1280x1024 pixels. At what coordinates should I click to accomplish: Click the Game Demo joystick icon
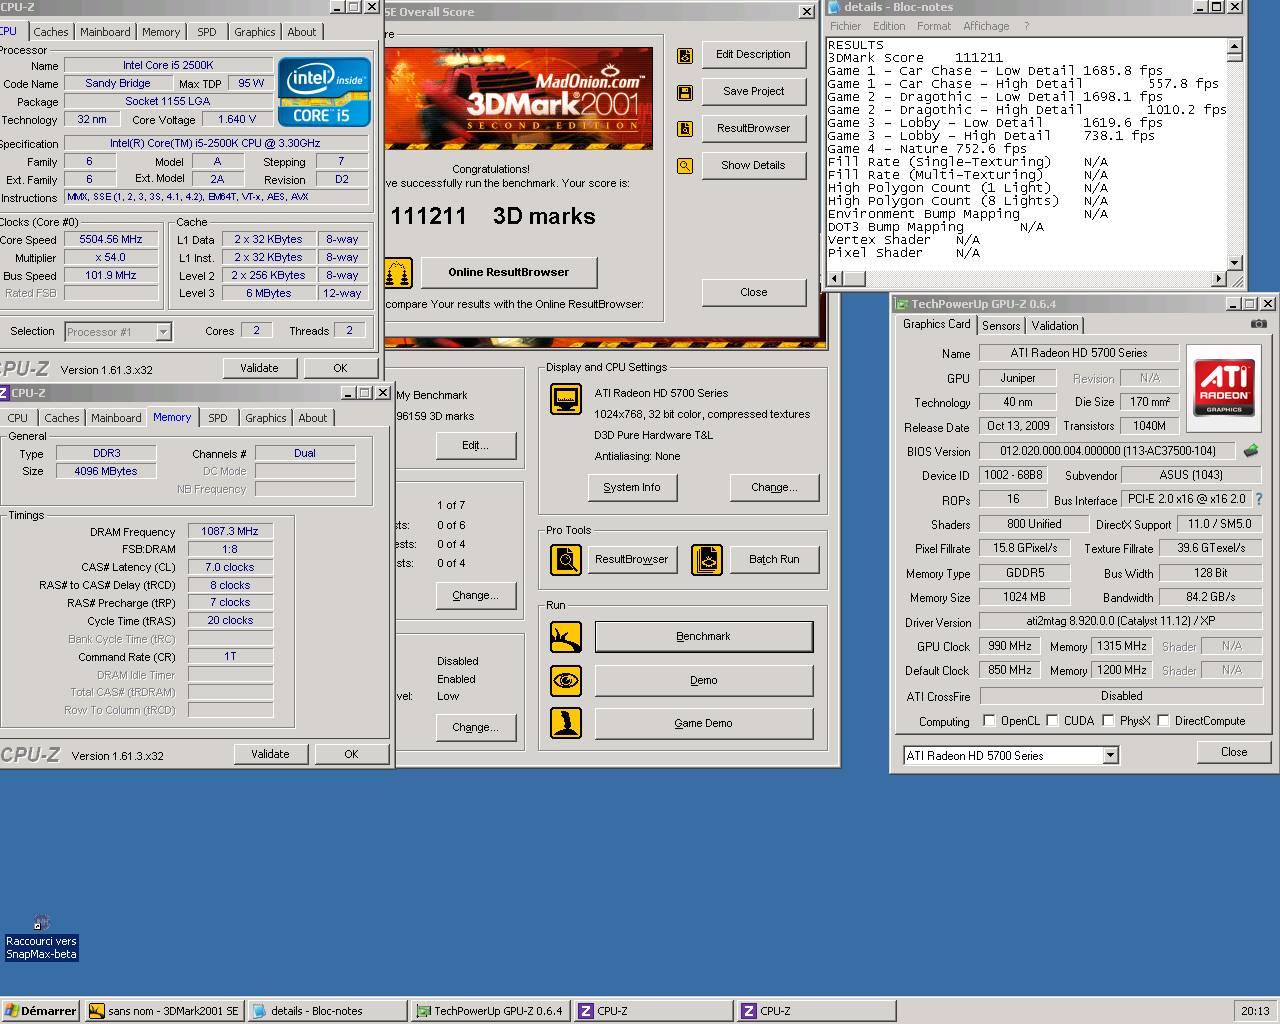pos(566,723)
